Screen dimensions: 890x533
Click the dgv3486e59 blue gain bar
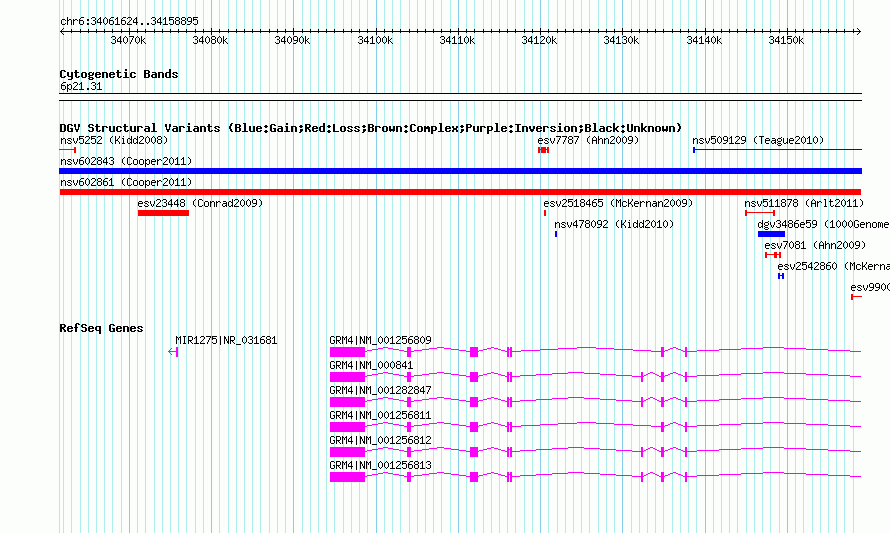click(x=771, y=234)
